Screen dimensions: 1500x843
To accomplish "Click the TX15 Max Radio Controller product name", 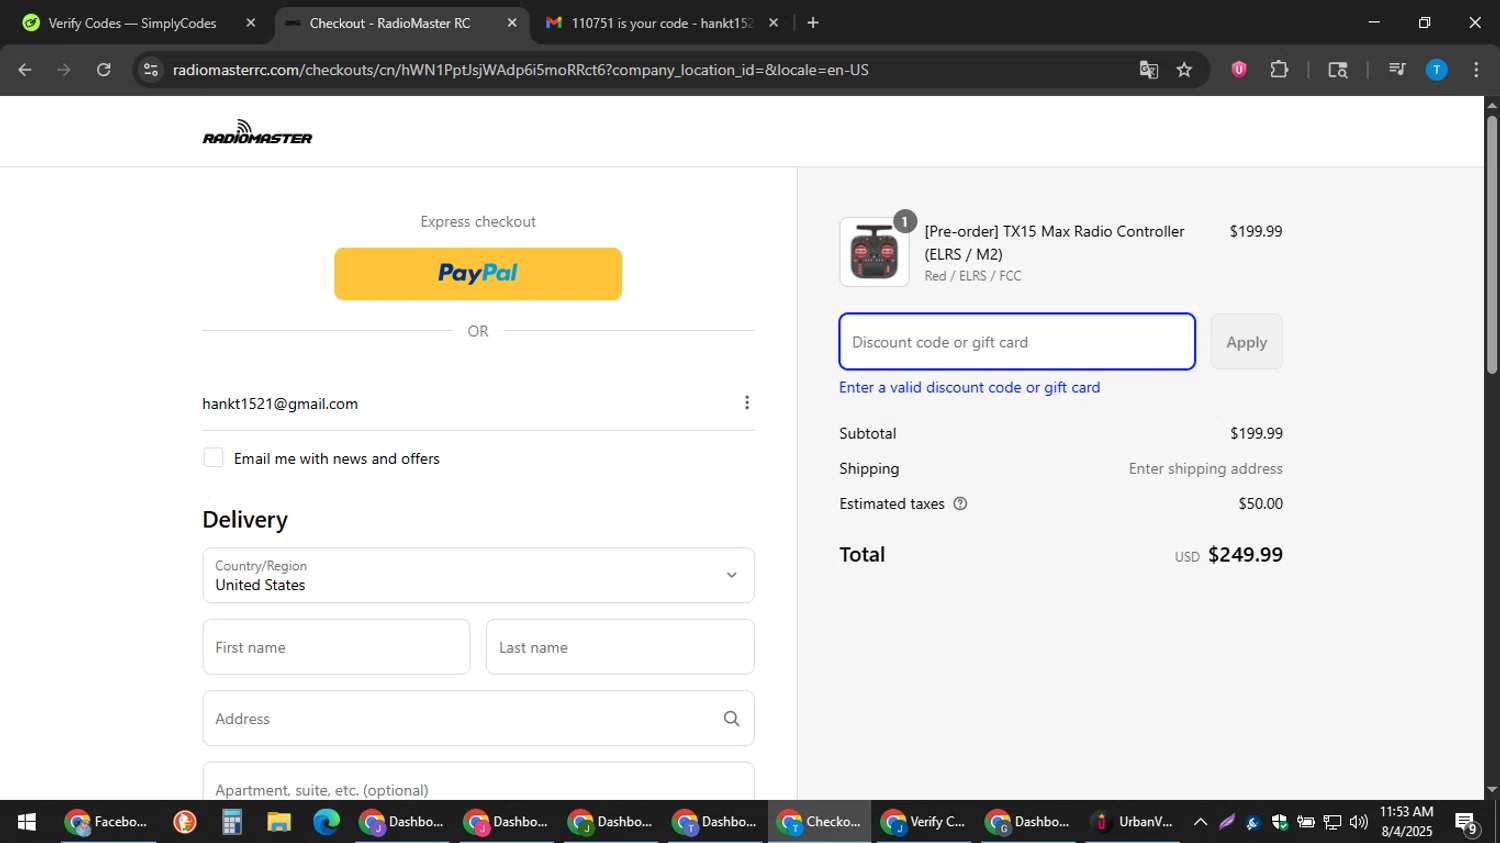I will click(x=1054, y=243).
